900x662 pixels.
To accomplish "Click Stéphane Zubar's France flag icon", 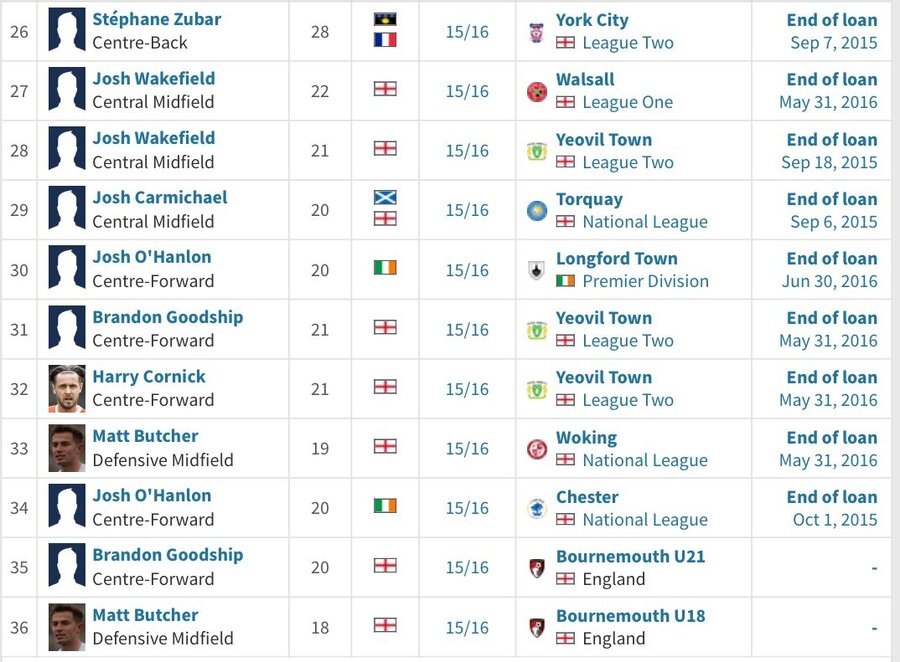I will click(385, 40).
